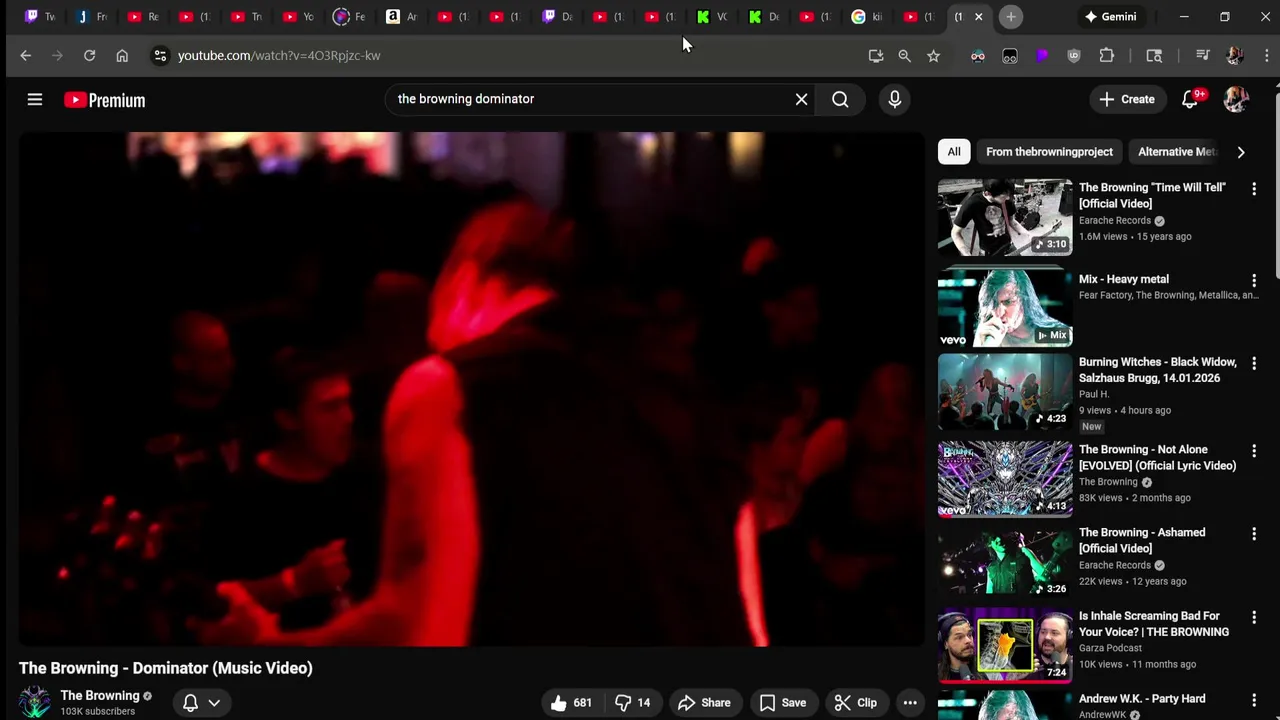Open YouTube notifications bell
This screenshot has width=1280, height=720.
(1190, 99)
